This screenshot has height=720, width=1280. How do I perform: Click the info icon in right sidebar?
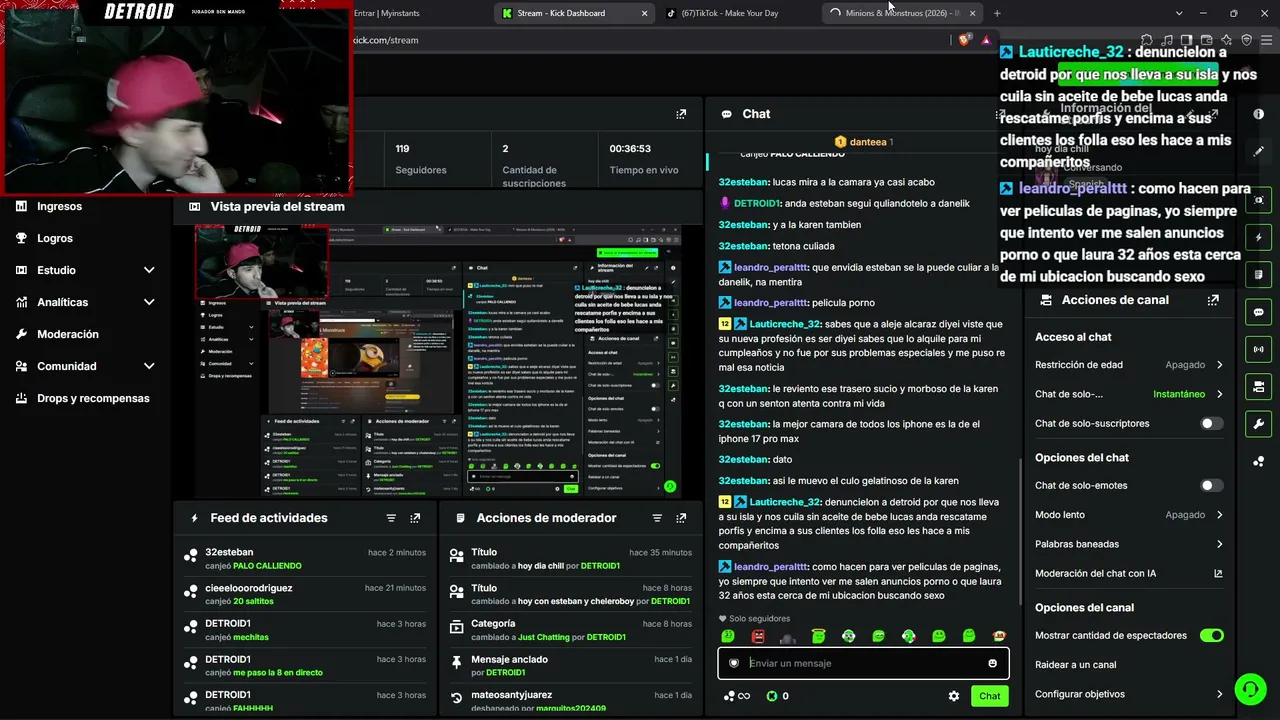coord(1259,114)
